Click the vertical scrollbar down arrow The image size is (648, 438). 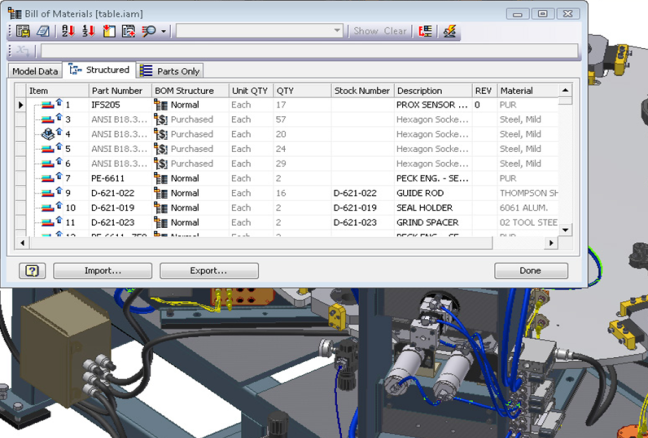(x=565, y=230)
